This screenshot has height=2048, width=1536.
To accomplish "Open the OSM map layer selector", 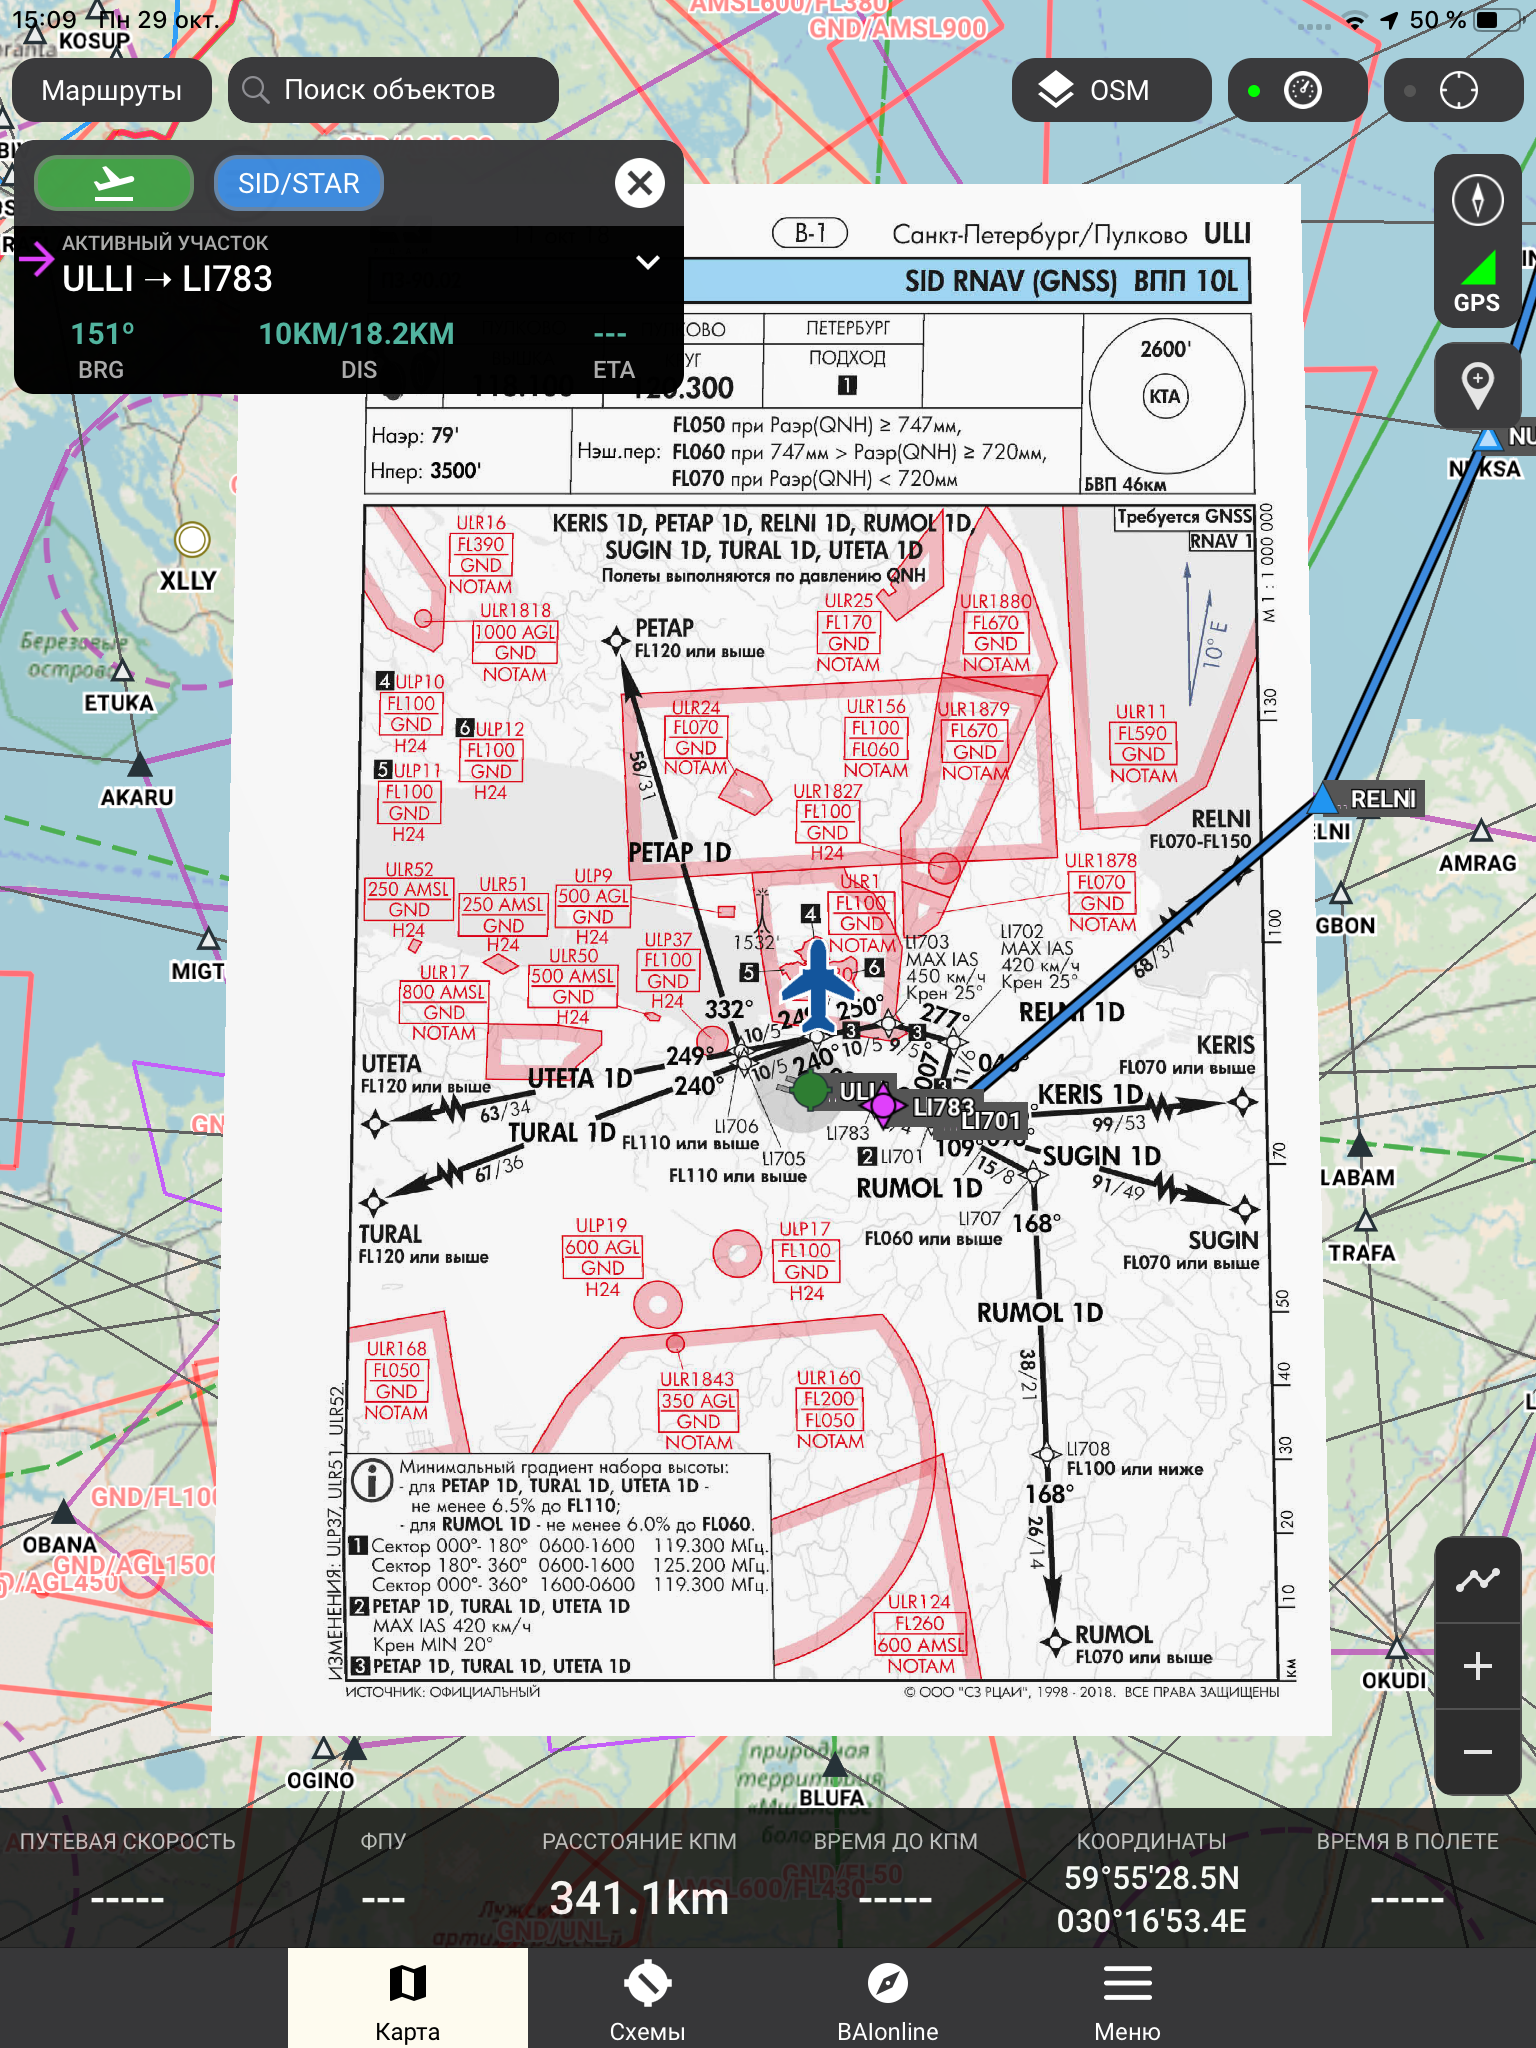I will click(x=1111, y=90).
